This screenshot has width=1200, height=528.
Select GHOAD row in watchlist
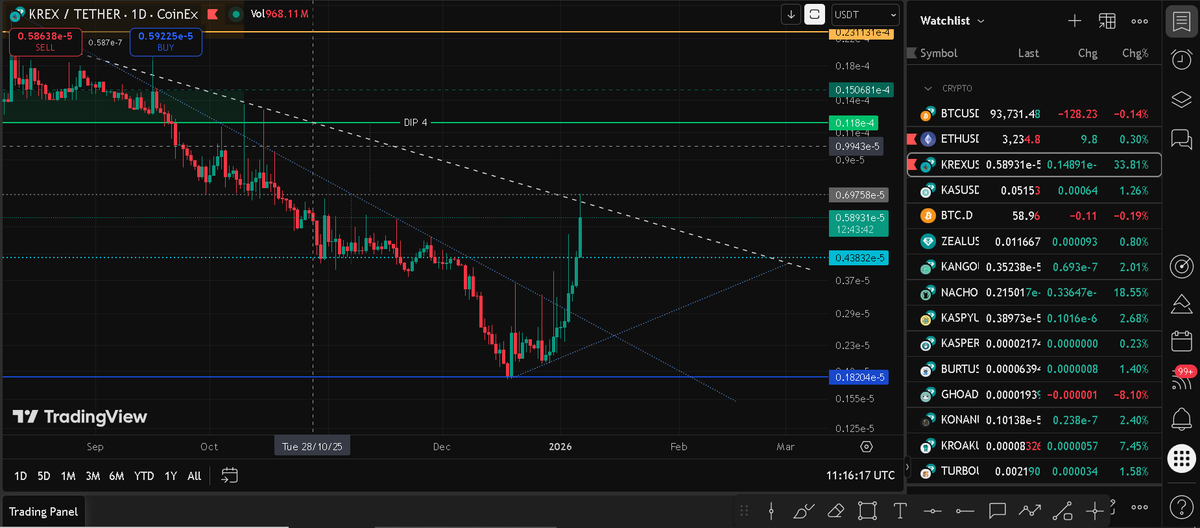pyautogui.click(x=1034, y=394)
